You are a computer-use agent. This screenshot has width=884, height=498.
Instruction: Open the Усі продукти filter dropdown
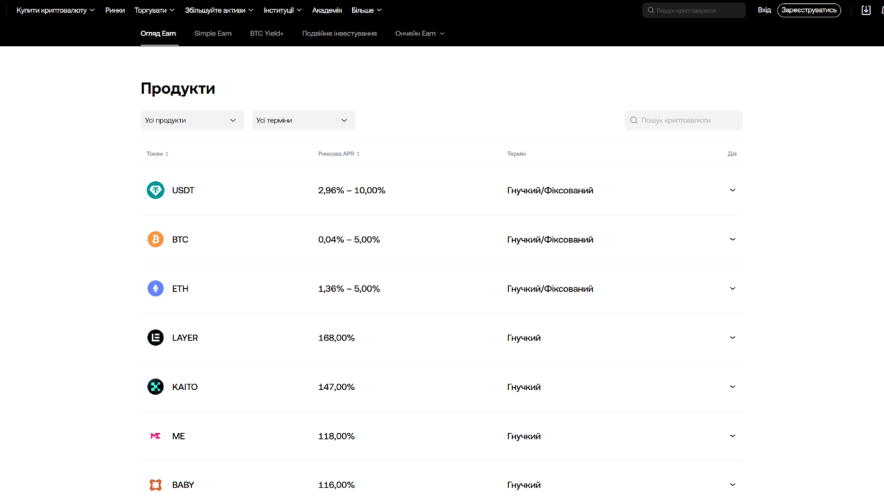tap(192, 120)
